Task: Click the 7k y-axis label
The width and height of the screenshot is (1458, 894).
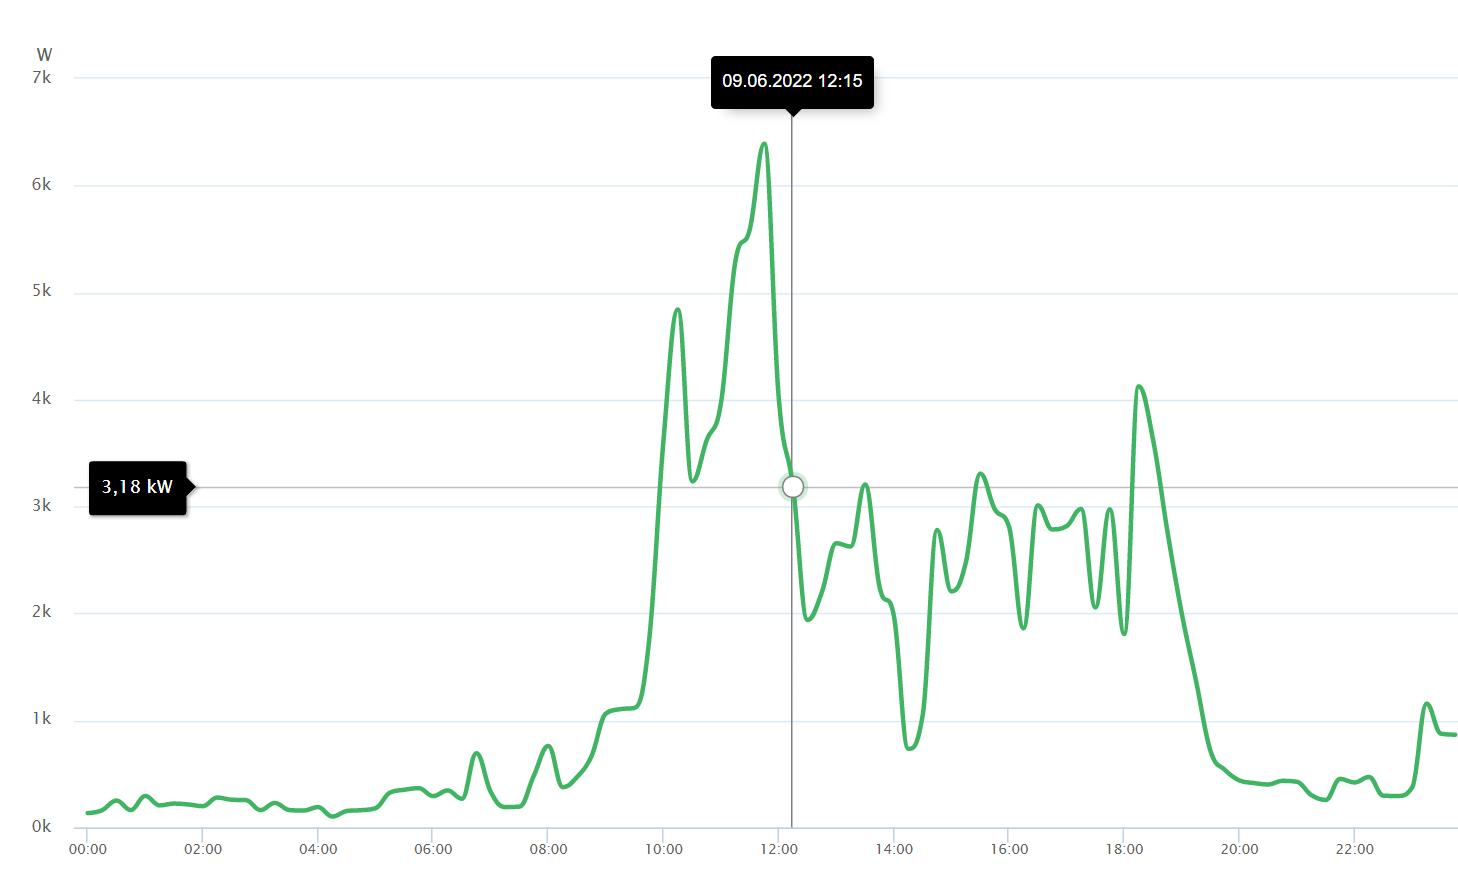Action: 42,77
